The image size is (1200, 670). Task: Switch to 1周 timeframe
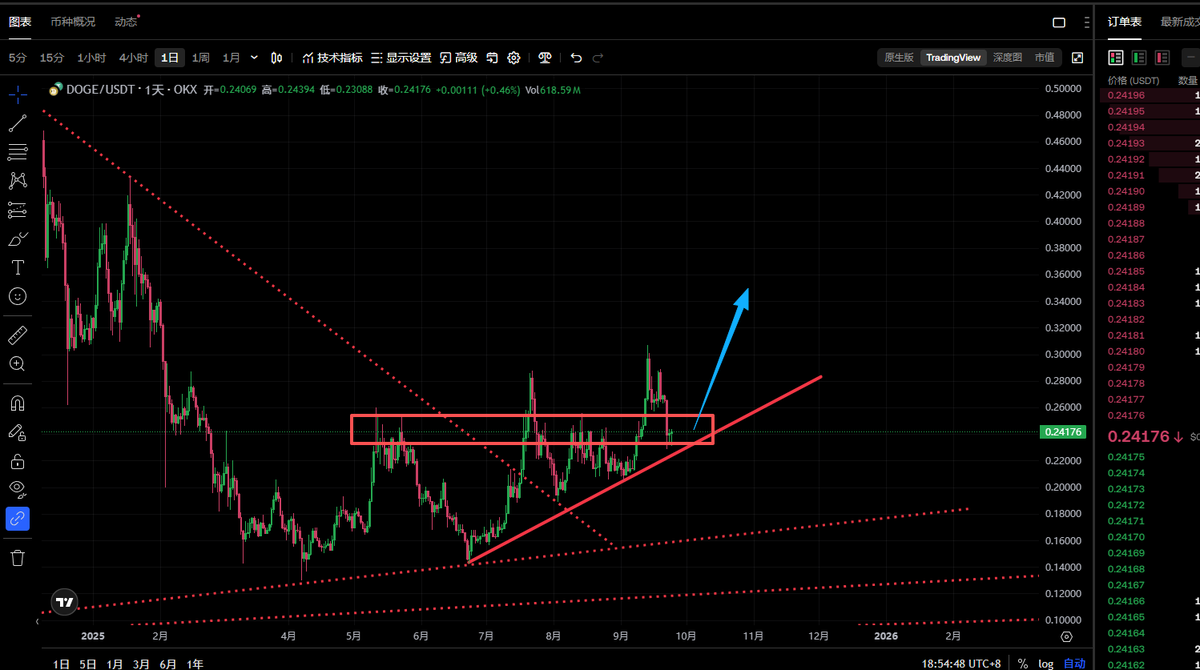click(x=201, y=58)
